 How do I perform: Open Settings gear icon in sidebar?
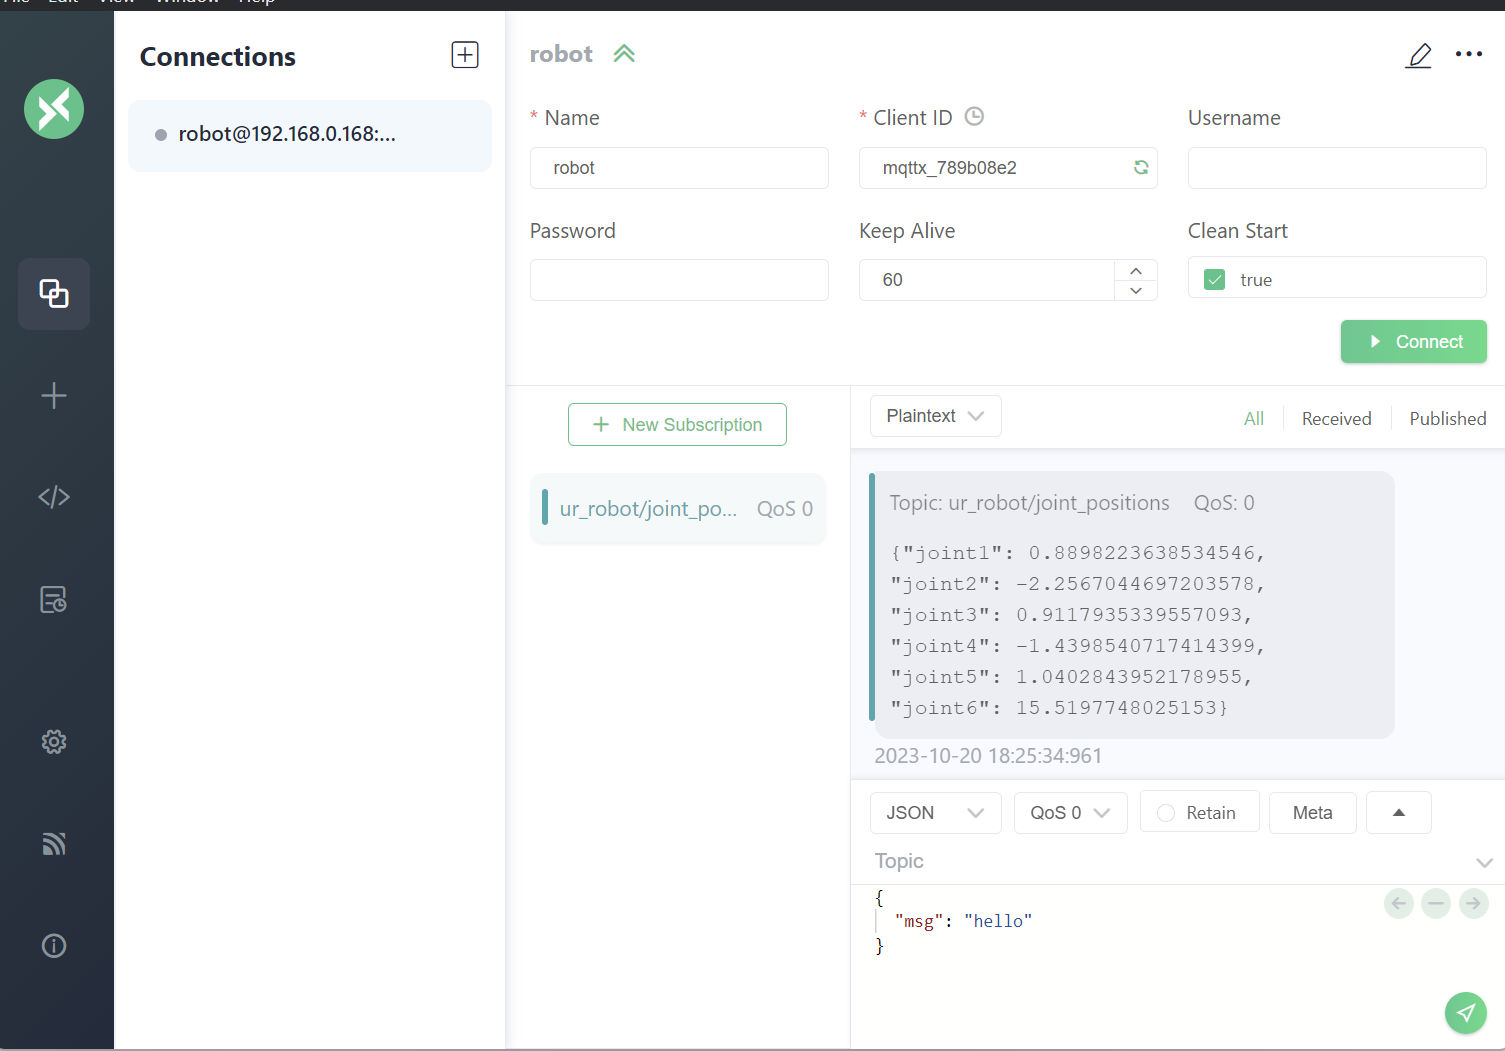[54, 742]
